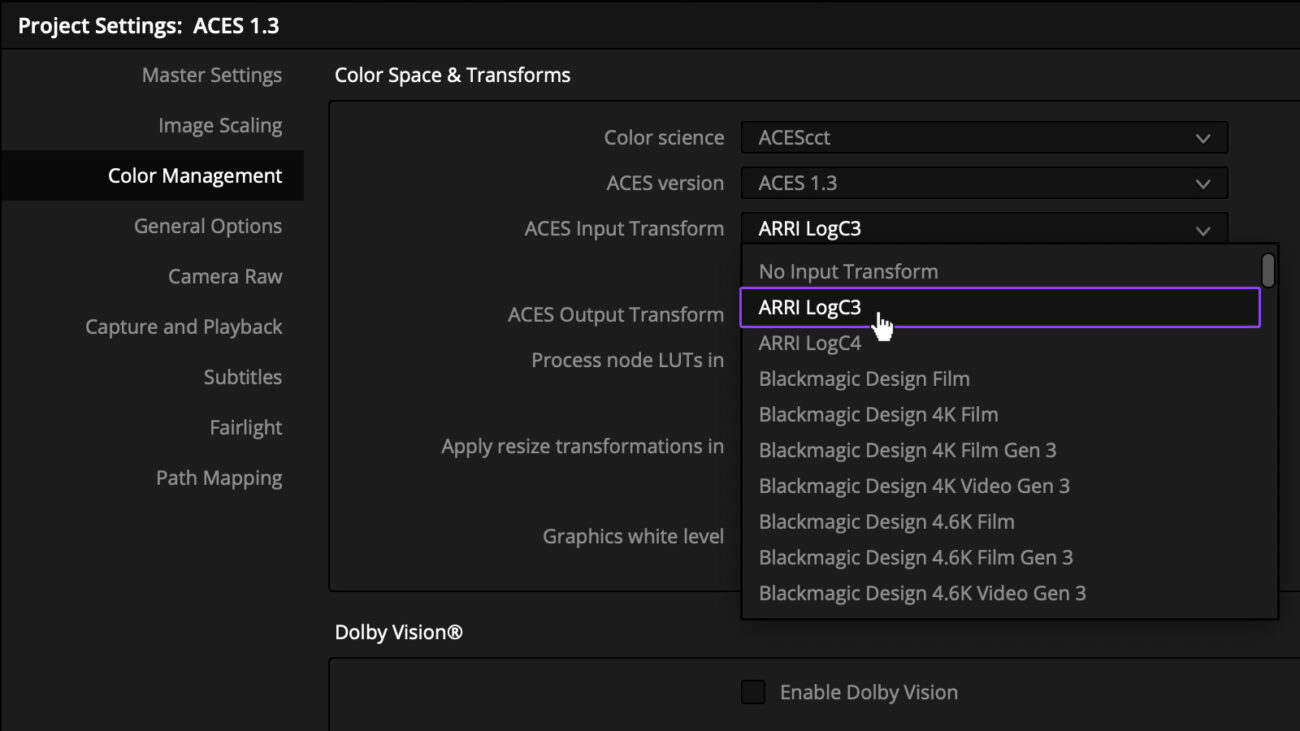The height and width of the screenshot is (731, 1300).
Task: Open Path Mapping settings
Action: pos(219,477)
